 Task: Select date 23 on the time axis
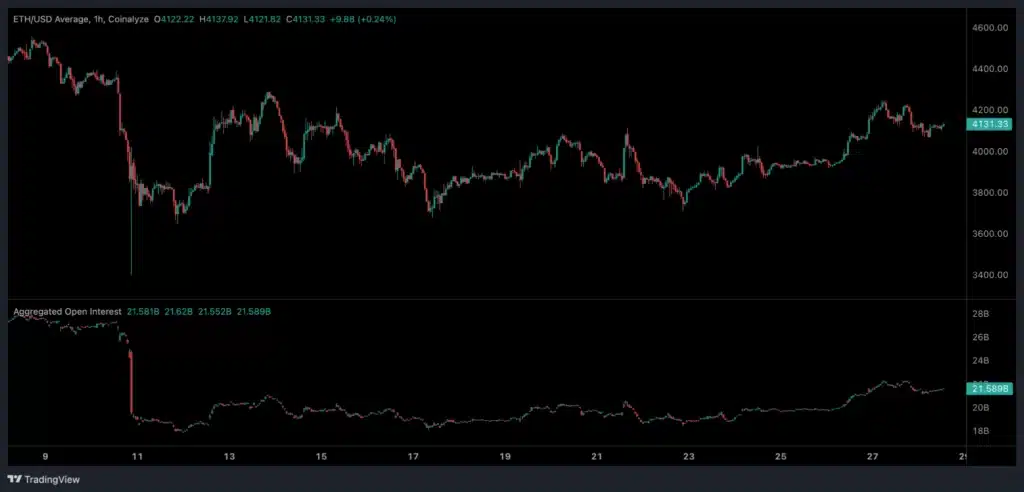tap(689, 457)
